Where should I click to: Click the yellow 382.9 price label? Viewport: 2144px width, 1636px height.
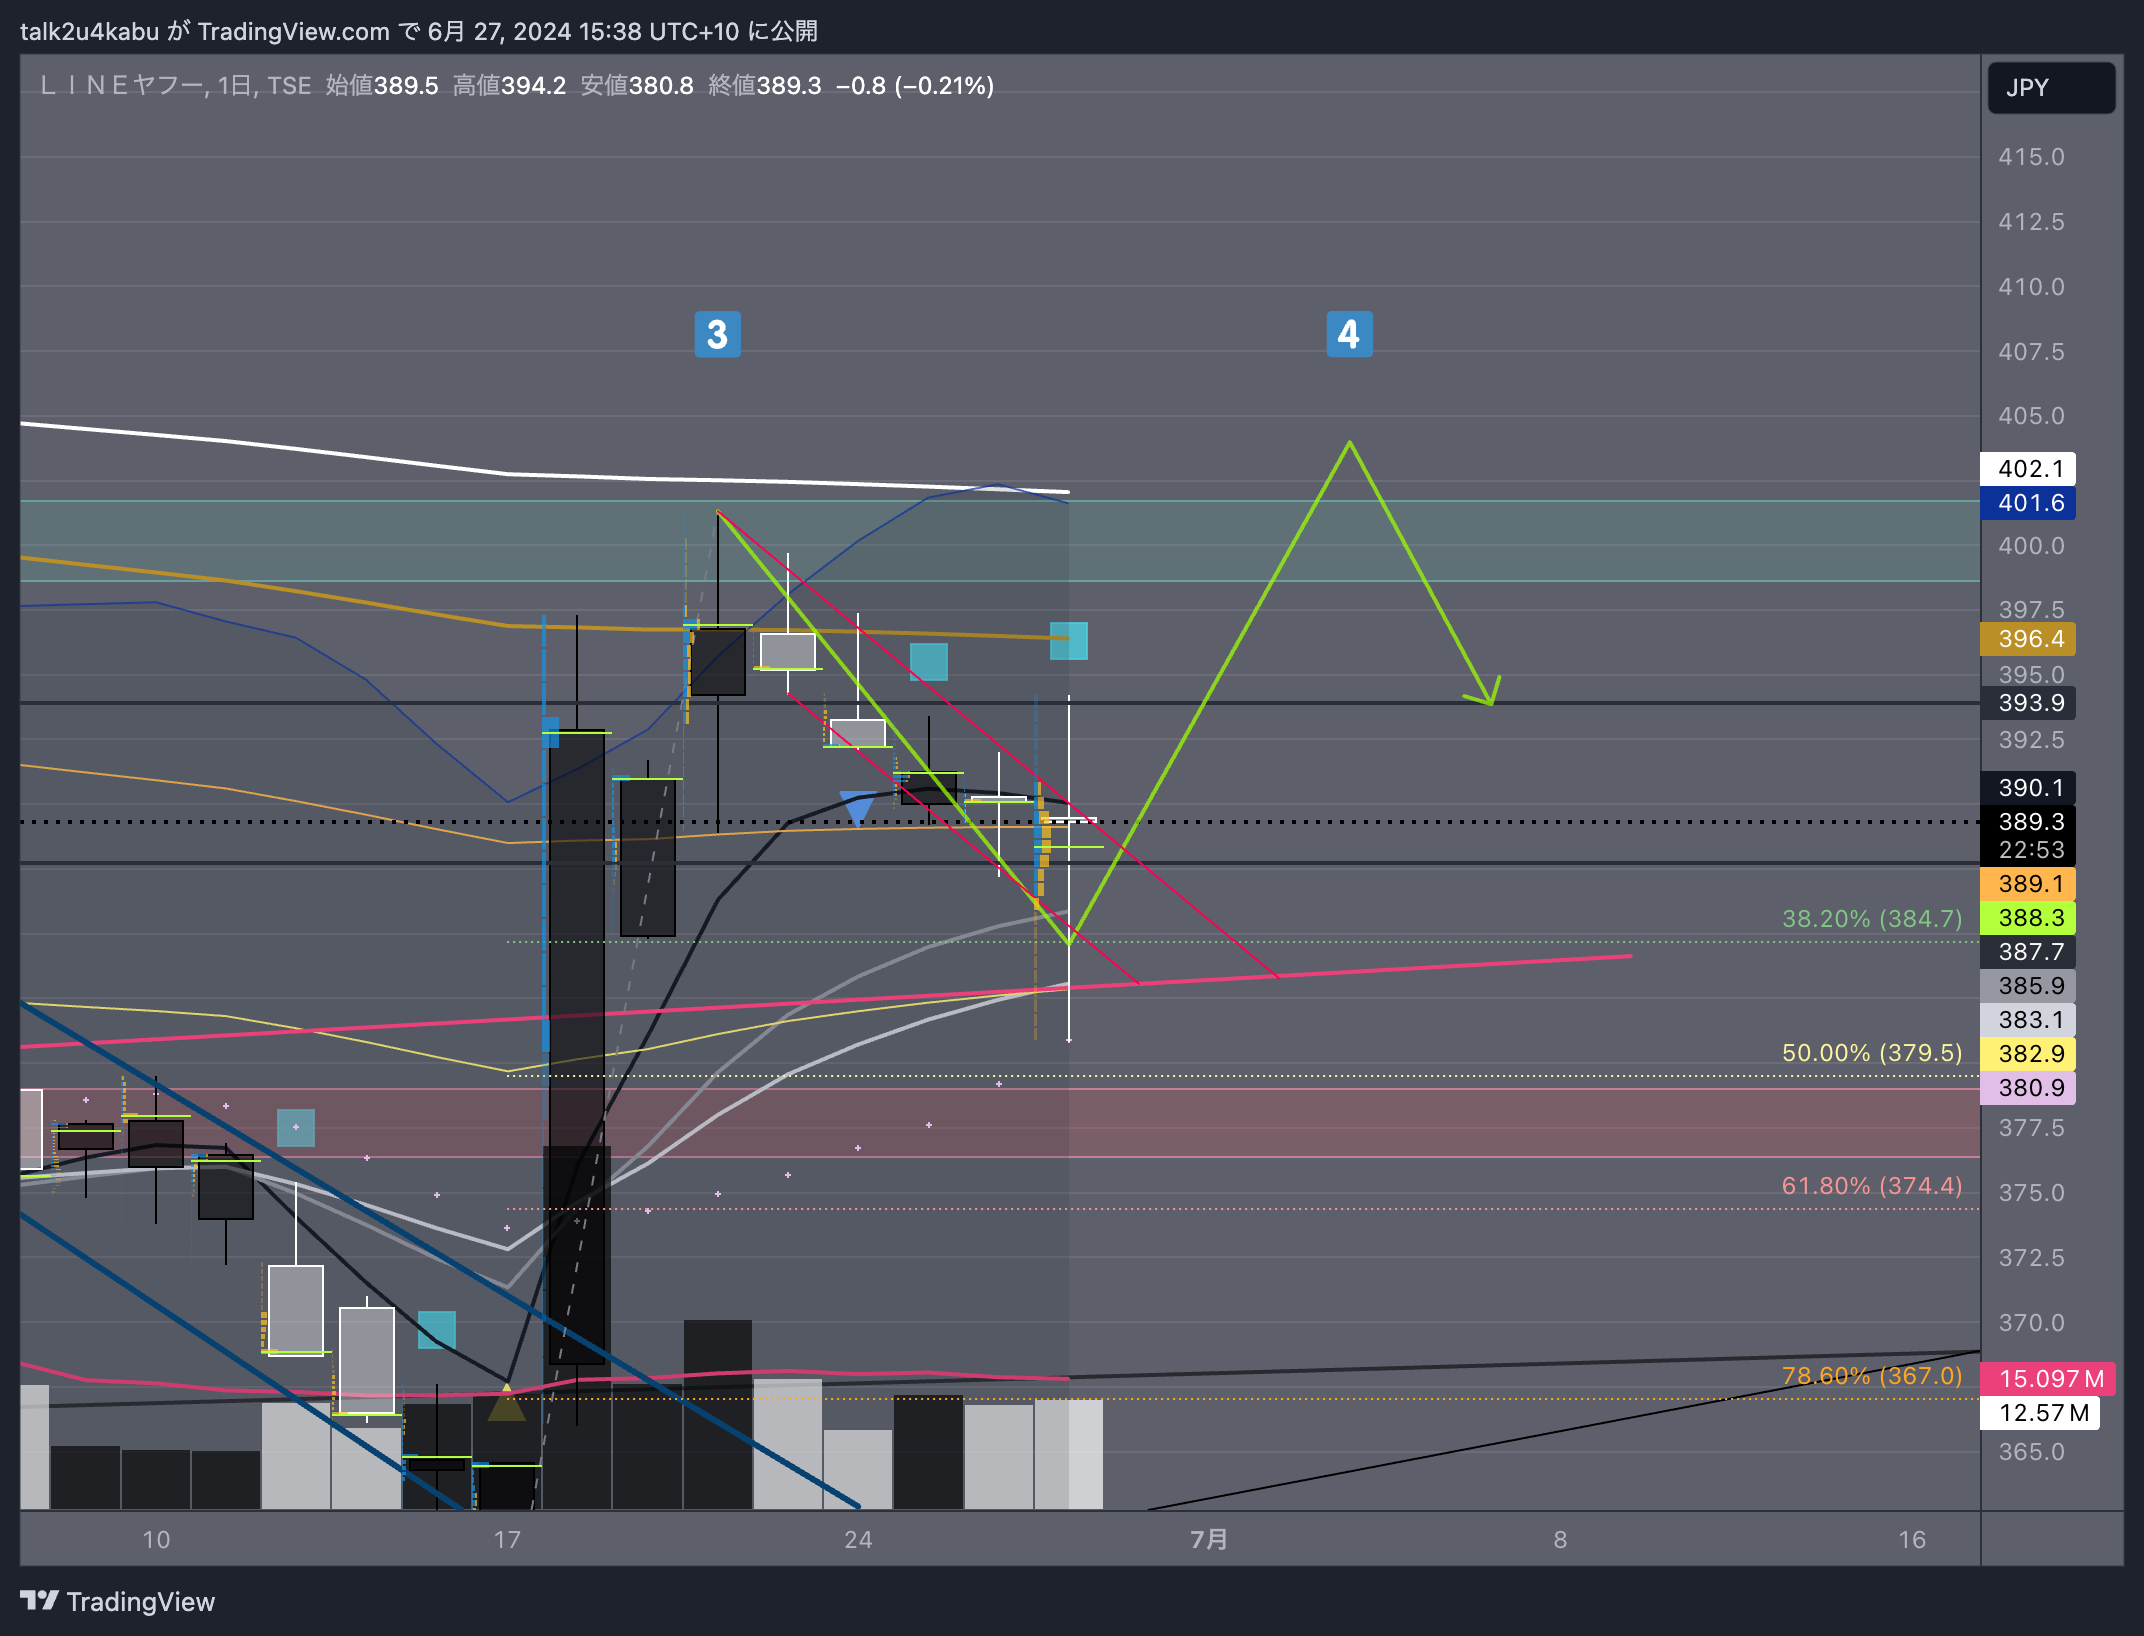coord(2028,1054)
